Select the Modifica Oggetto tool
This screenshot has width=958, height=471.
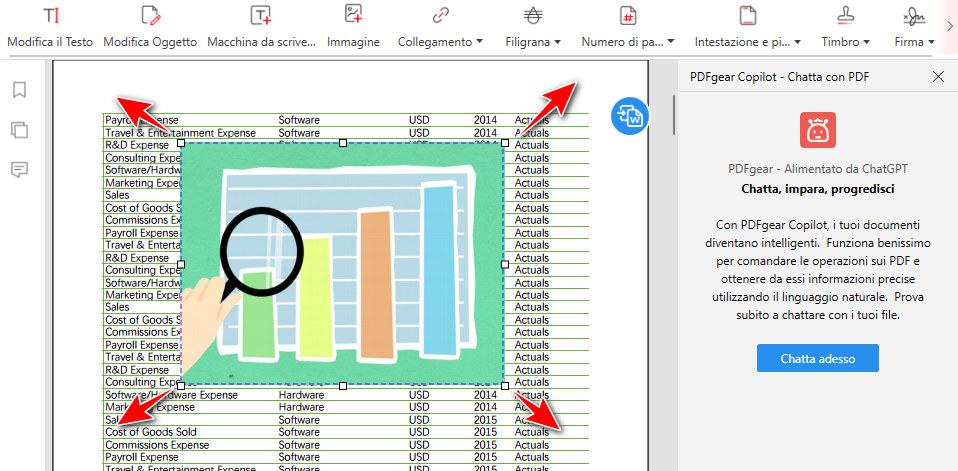coord(150,27)
